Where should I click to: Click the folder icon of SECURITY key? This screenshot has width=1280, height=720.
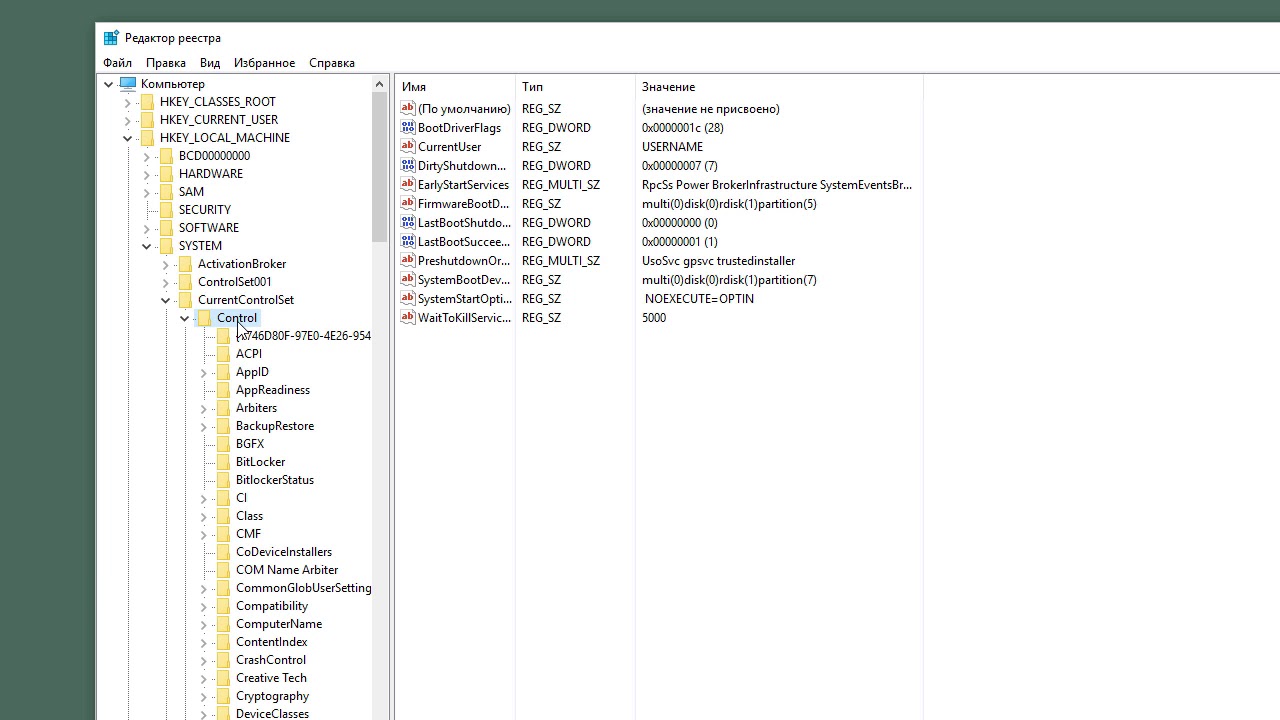point(166,210)
